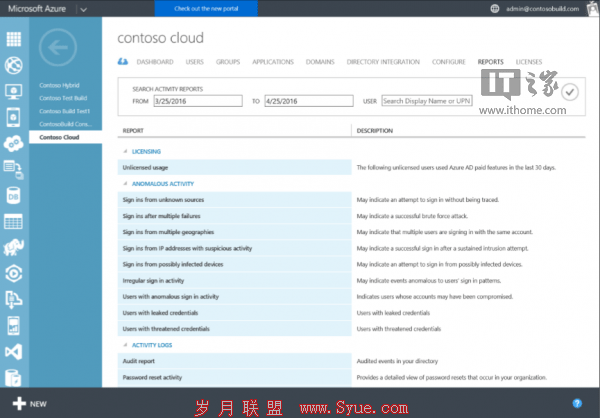Screen dimensions: 600x418
Task: Open the Audit report
Action: point(235,361)
